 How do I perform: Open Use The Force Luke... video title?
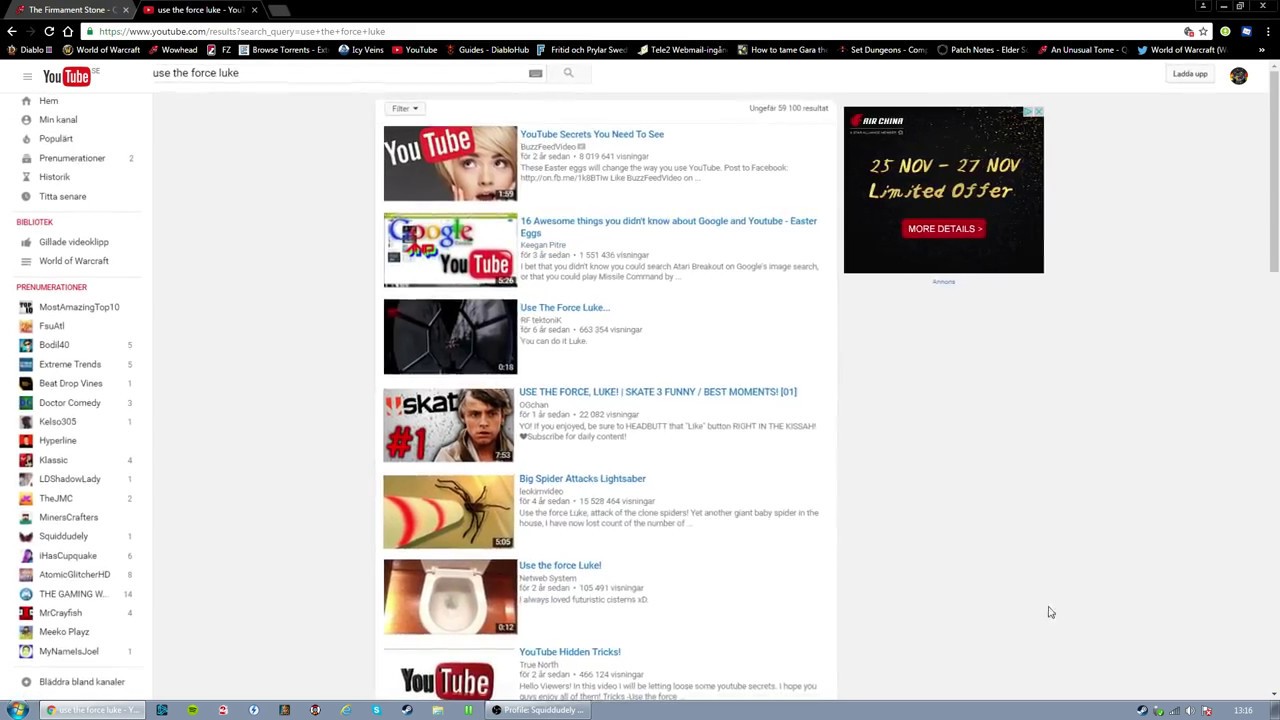point(565,308)
